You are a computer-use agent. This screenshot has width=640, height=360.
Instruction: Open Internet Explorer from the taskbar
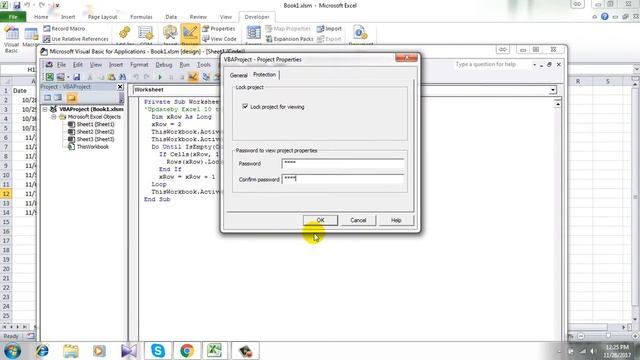click(x=42, y=351)
